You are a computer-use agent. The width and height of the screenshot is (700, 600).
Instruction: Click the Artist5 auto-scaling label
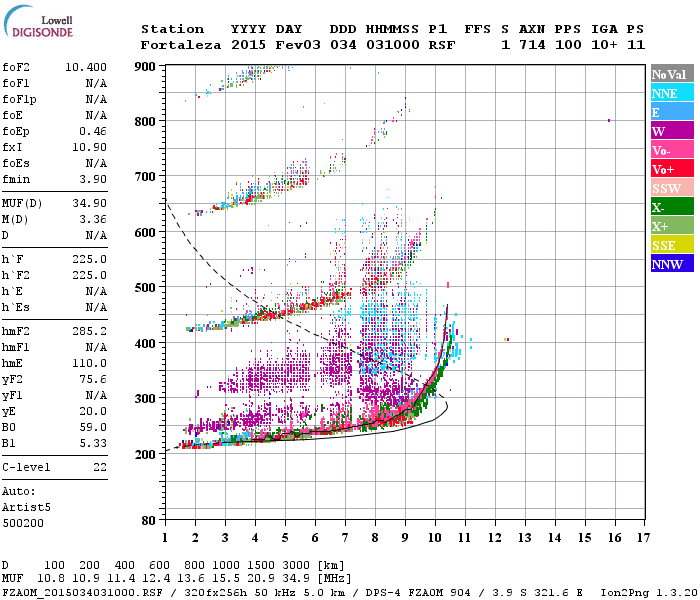click(x=26, y=508)
